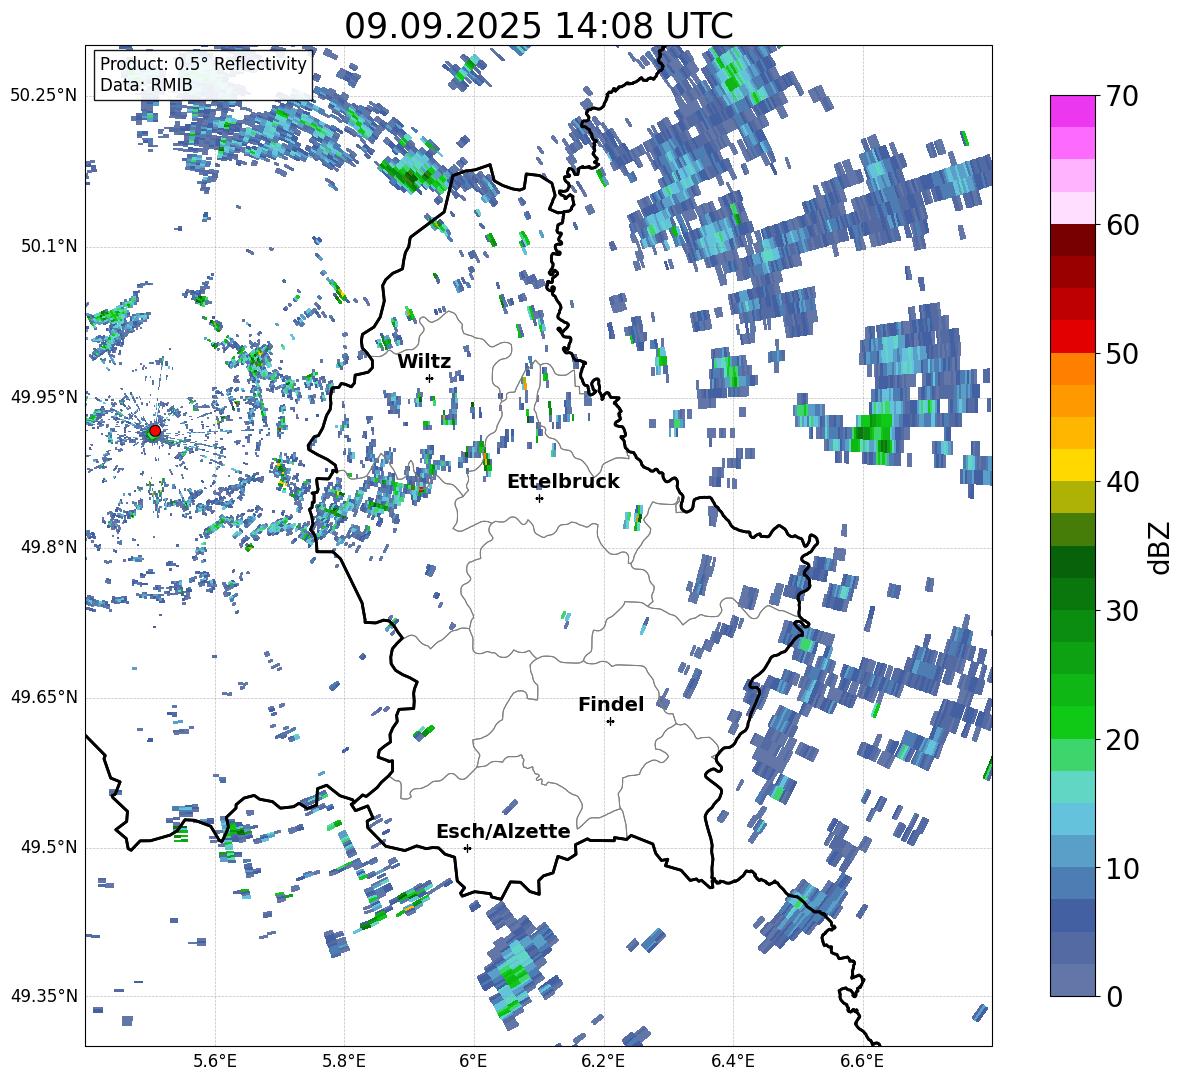Click the 10 colorbar tick label
This screenshot has width=1184, height=1081.
[x=1121, y=868]
